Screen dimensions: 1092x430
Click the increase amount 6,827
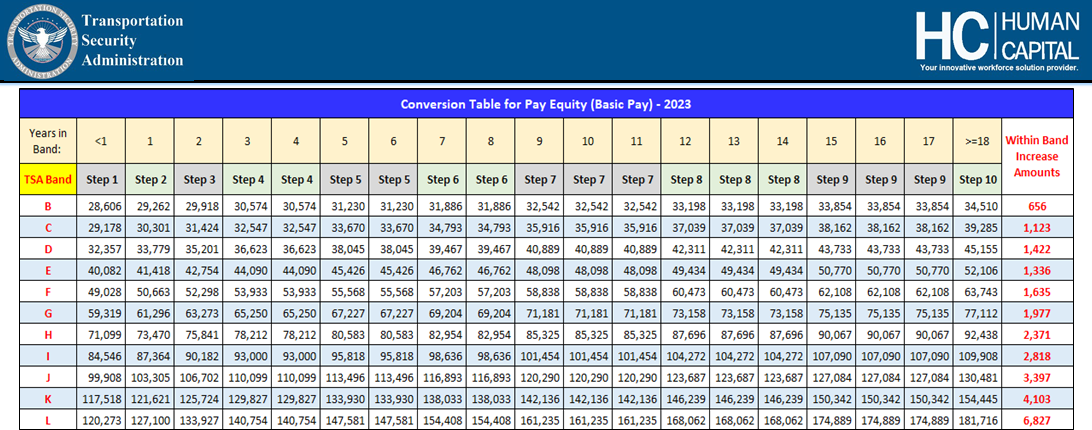pos(1037,420)
